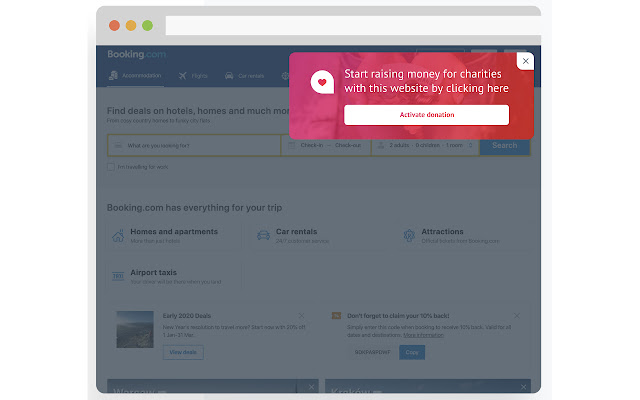Click the house icon for Homes and apartments
This screenshot has height=400, width=640.
118,236
